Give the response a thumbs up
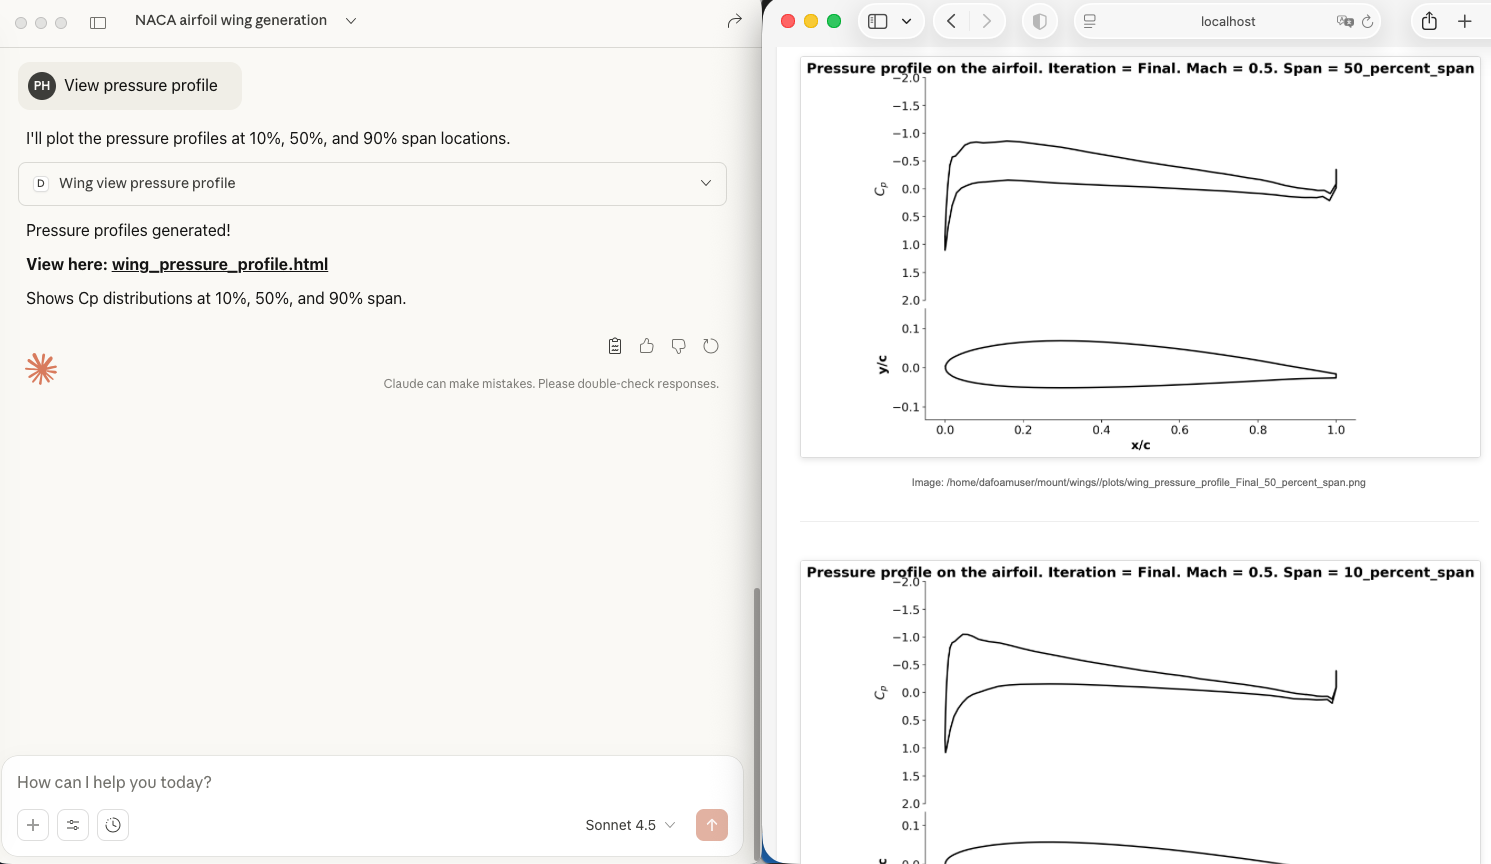The height and width of the screenshot is (864, 1491). click(647, 346)
